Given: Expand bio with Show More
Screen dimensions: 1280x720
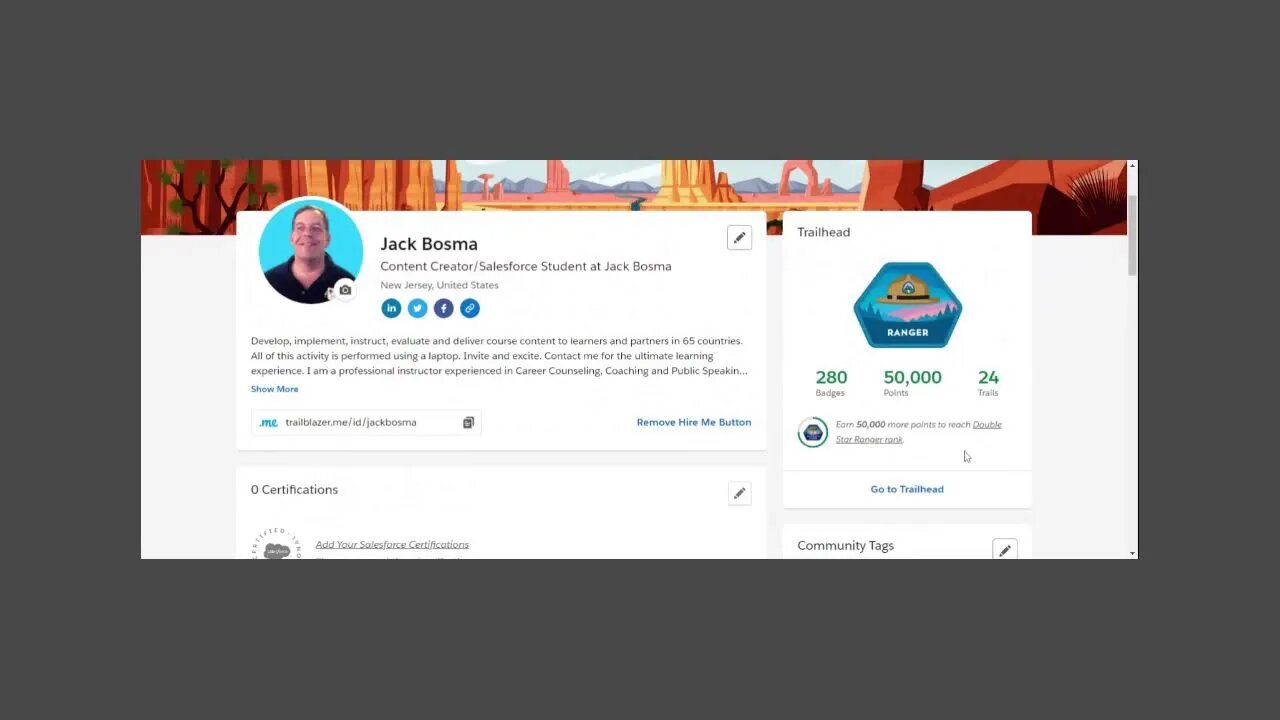Looking at the screenshot, I should [x=274, y=389].
